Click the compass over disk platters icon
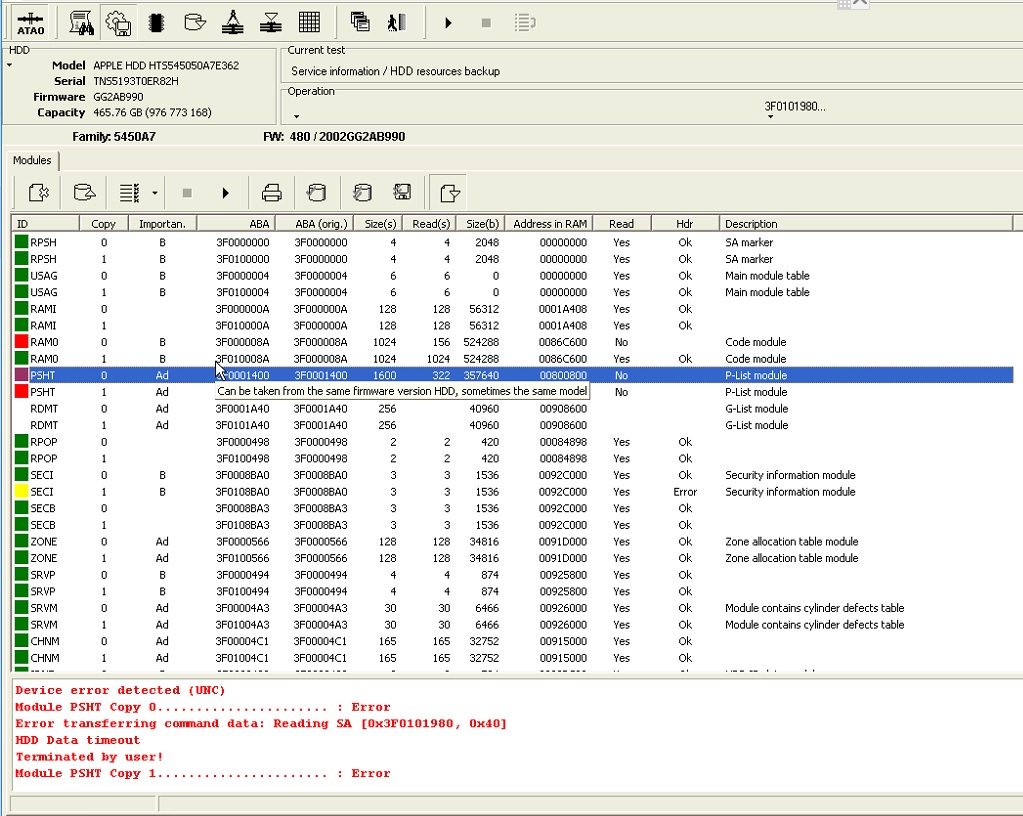 click(232, 23)
